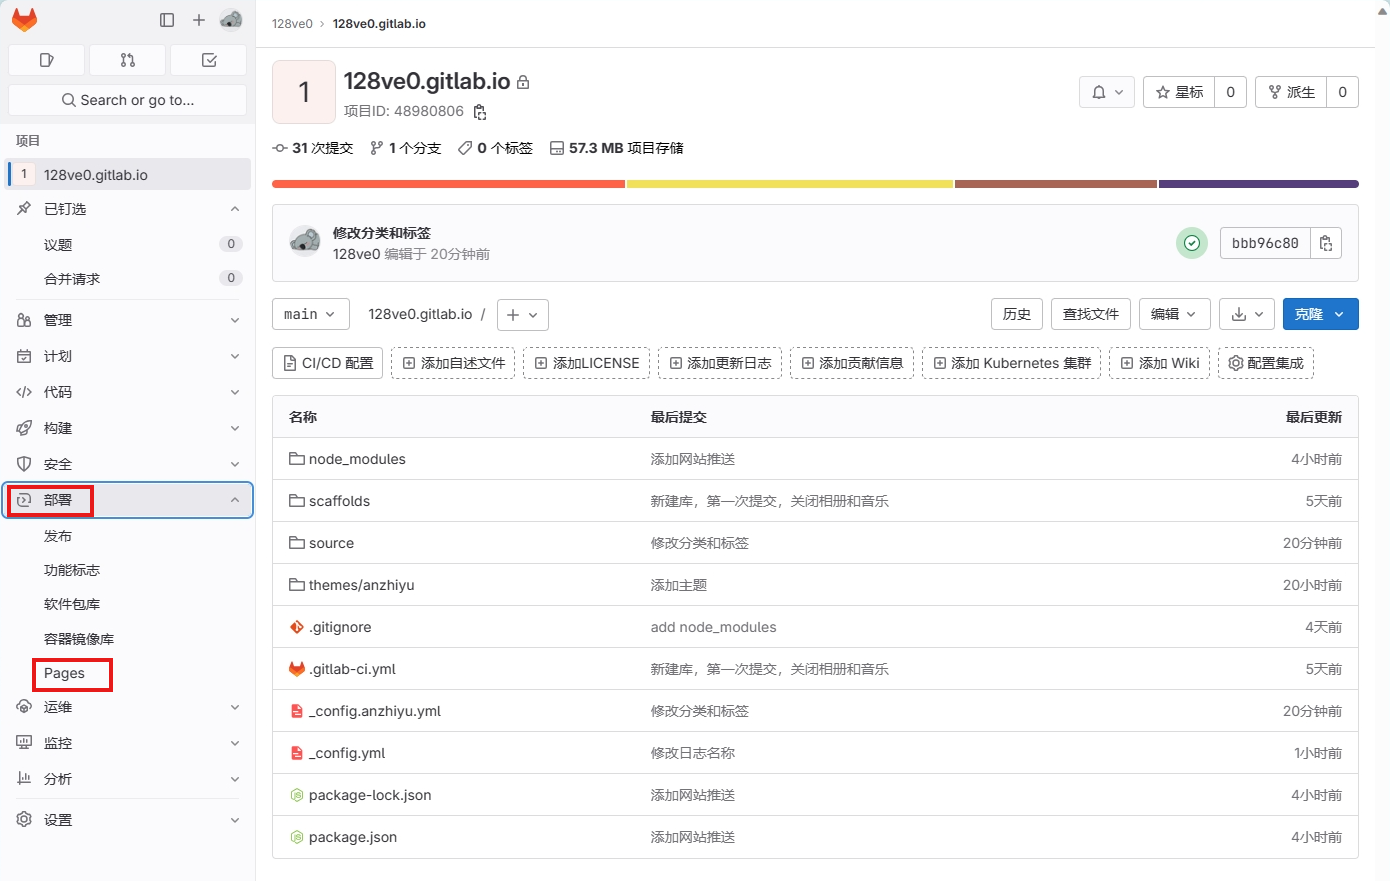Expand the 设置 sidebar section
The image size is (1390, 881).
pyautogui.click(x=128, y=820)
